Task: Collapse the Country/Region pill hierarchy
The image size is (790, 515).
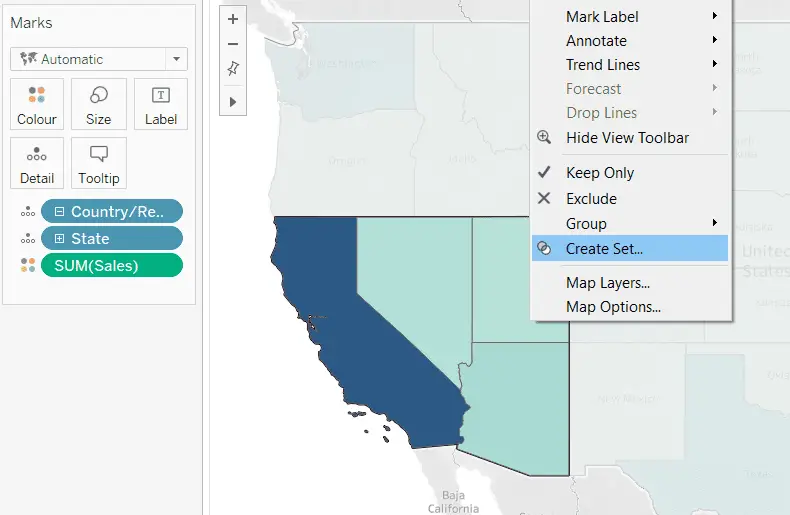Action: [x=59, y=212]
